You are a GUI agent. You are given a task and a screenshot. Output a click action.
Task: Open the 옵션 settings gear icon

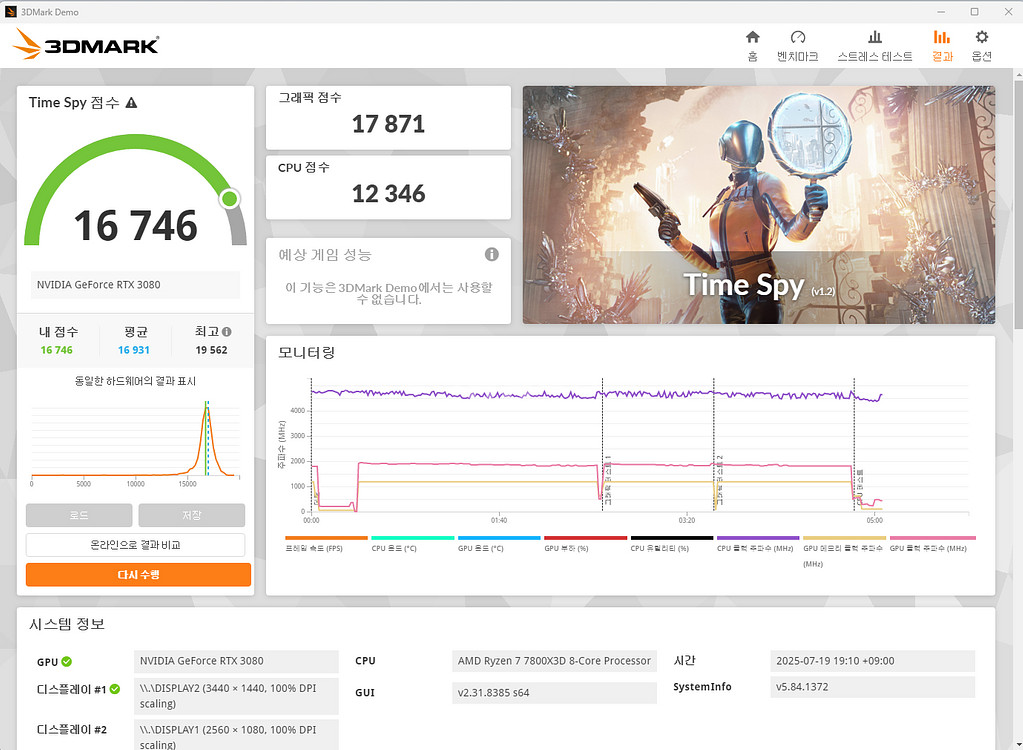980,40
